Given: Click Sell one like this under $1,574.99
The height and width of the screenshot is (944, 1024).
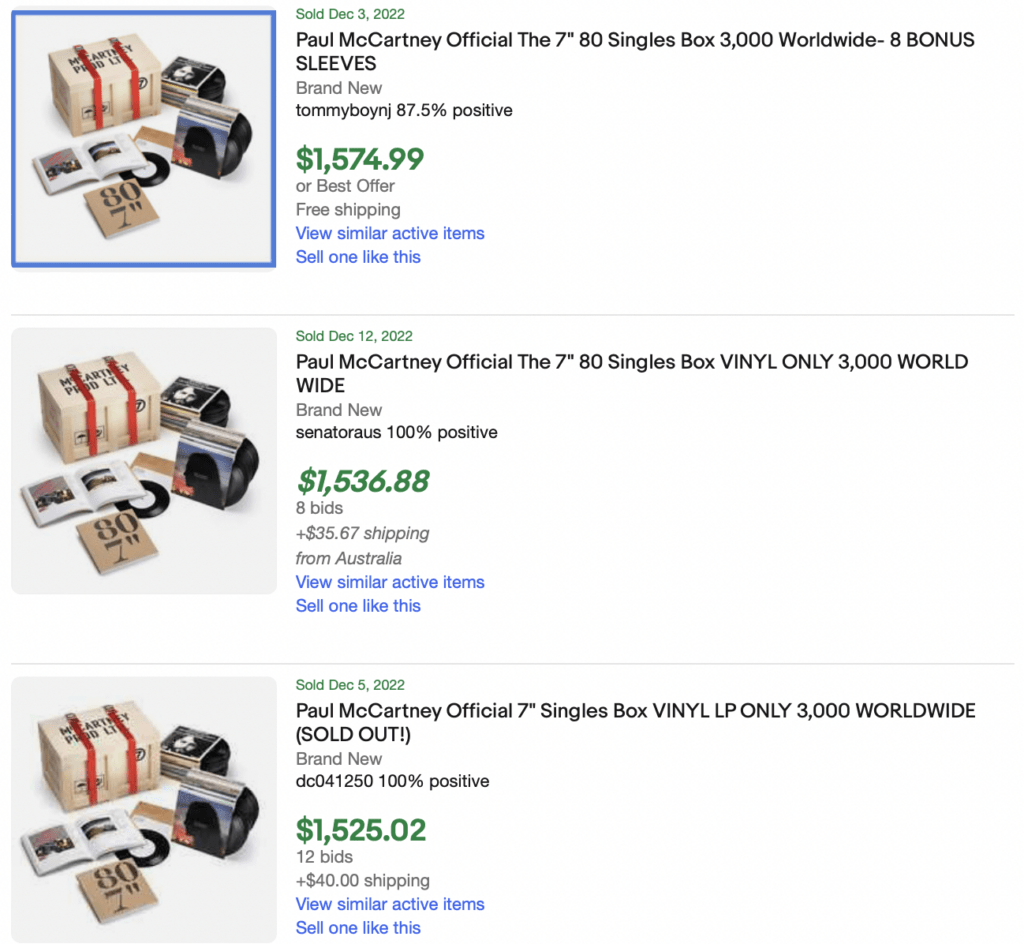Looking at the screenshot, I should [358, 257].
